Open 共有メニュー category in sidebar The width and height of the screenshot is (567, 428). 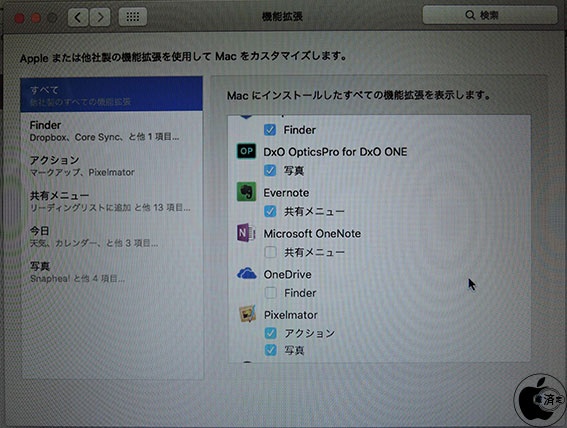pos(111,201)
